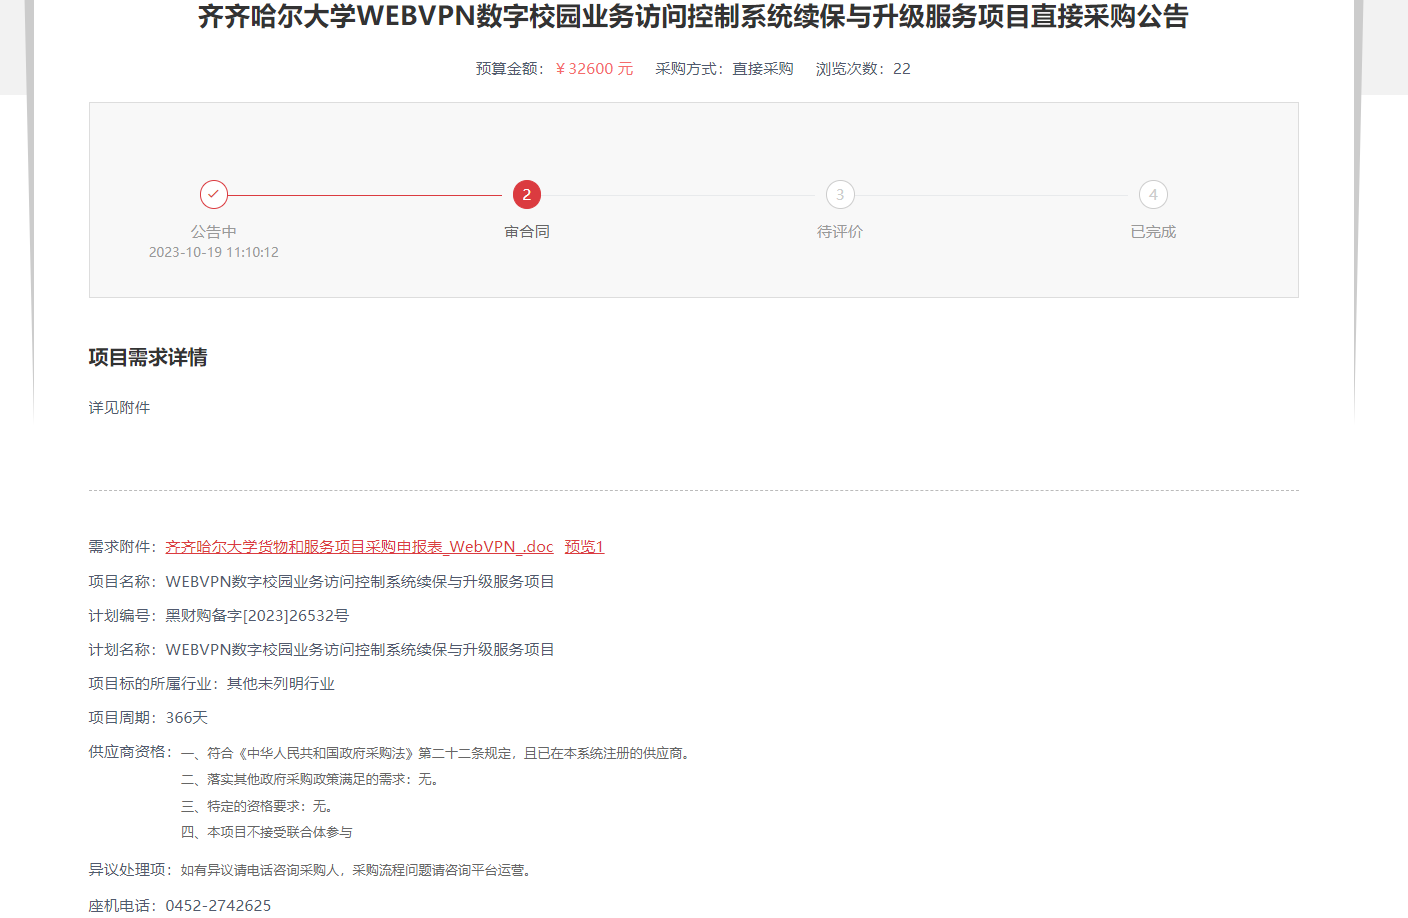
Task: Click the step 3 circle for 待评价
Action: pos(840,194)
